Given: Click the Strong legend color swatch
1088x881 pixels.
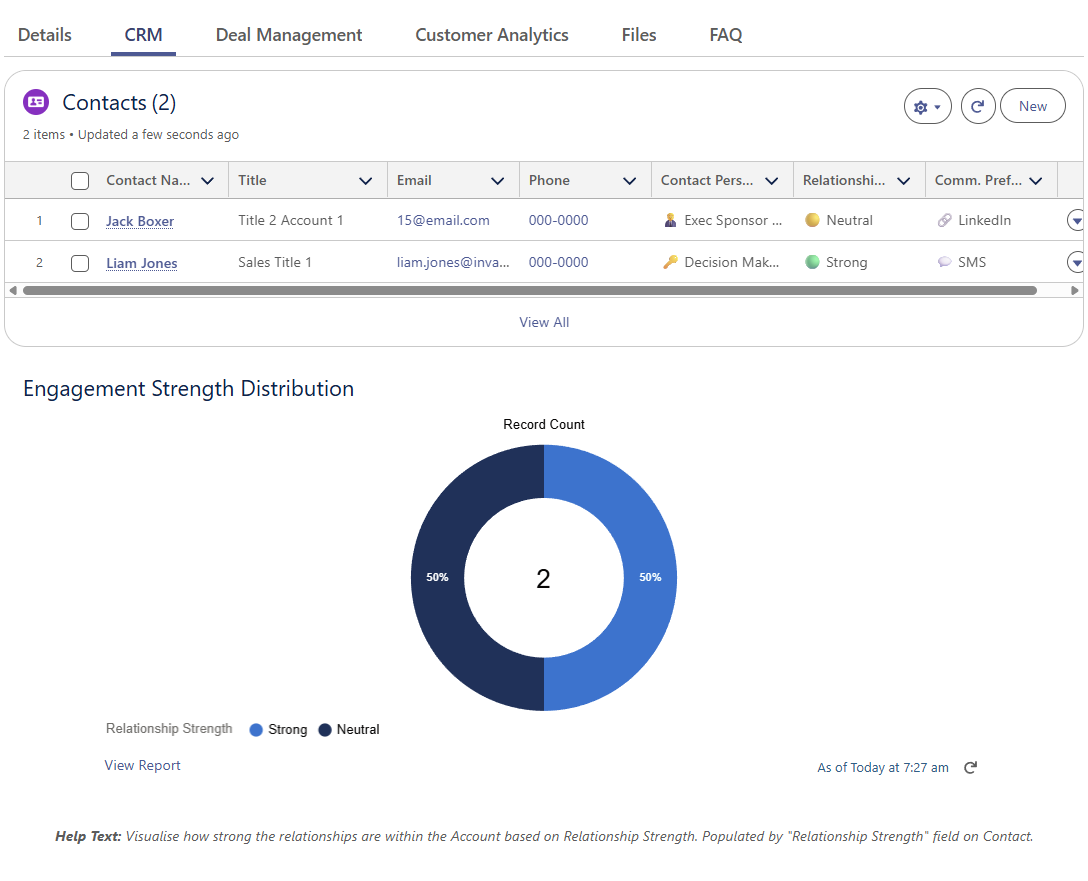Looking at the screenshot, I should (x=256, y=730).
